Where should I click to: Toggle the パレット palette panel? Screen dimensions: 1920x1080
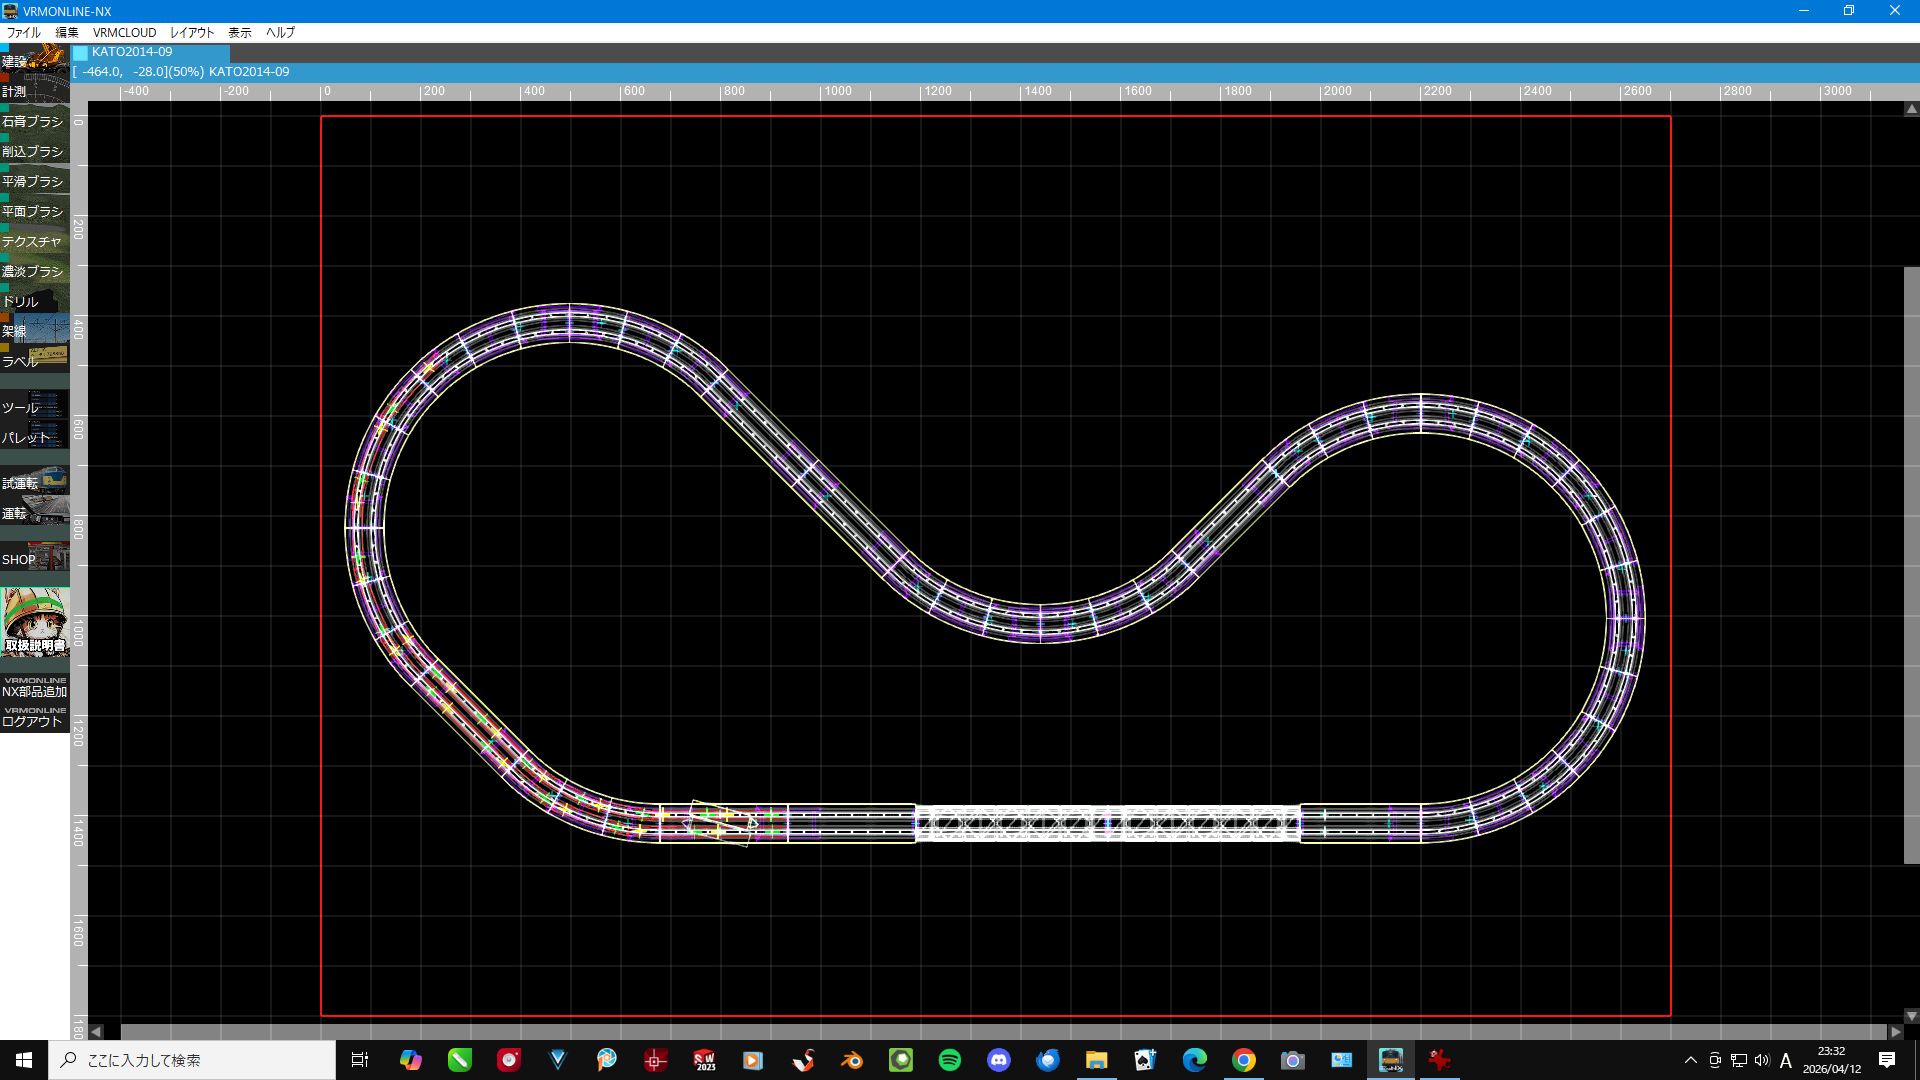(x=35, y=435)
